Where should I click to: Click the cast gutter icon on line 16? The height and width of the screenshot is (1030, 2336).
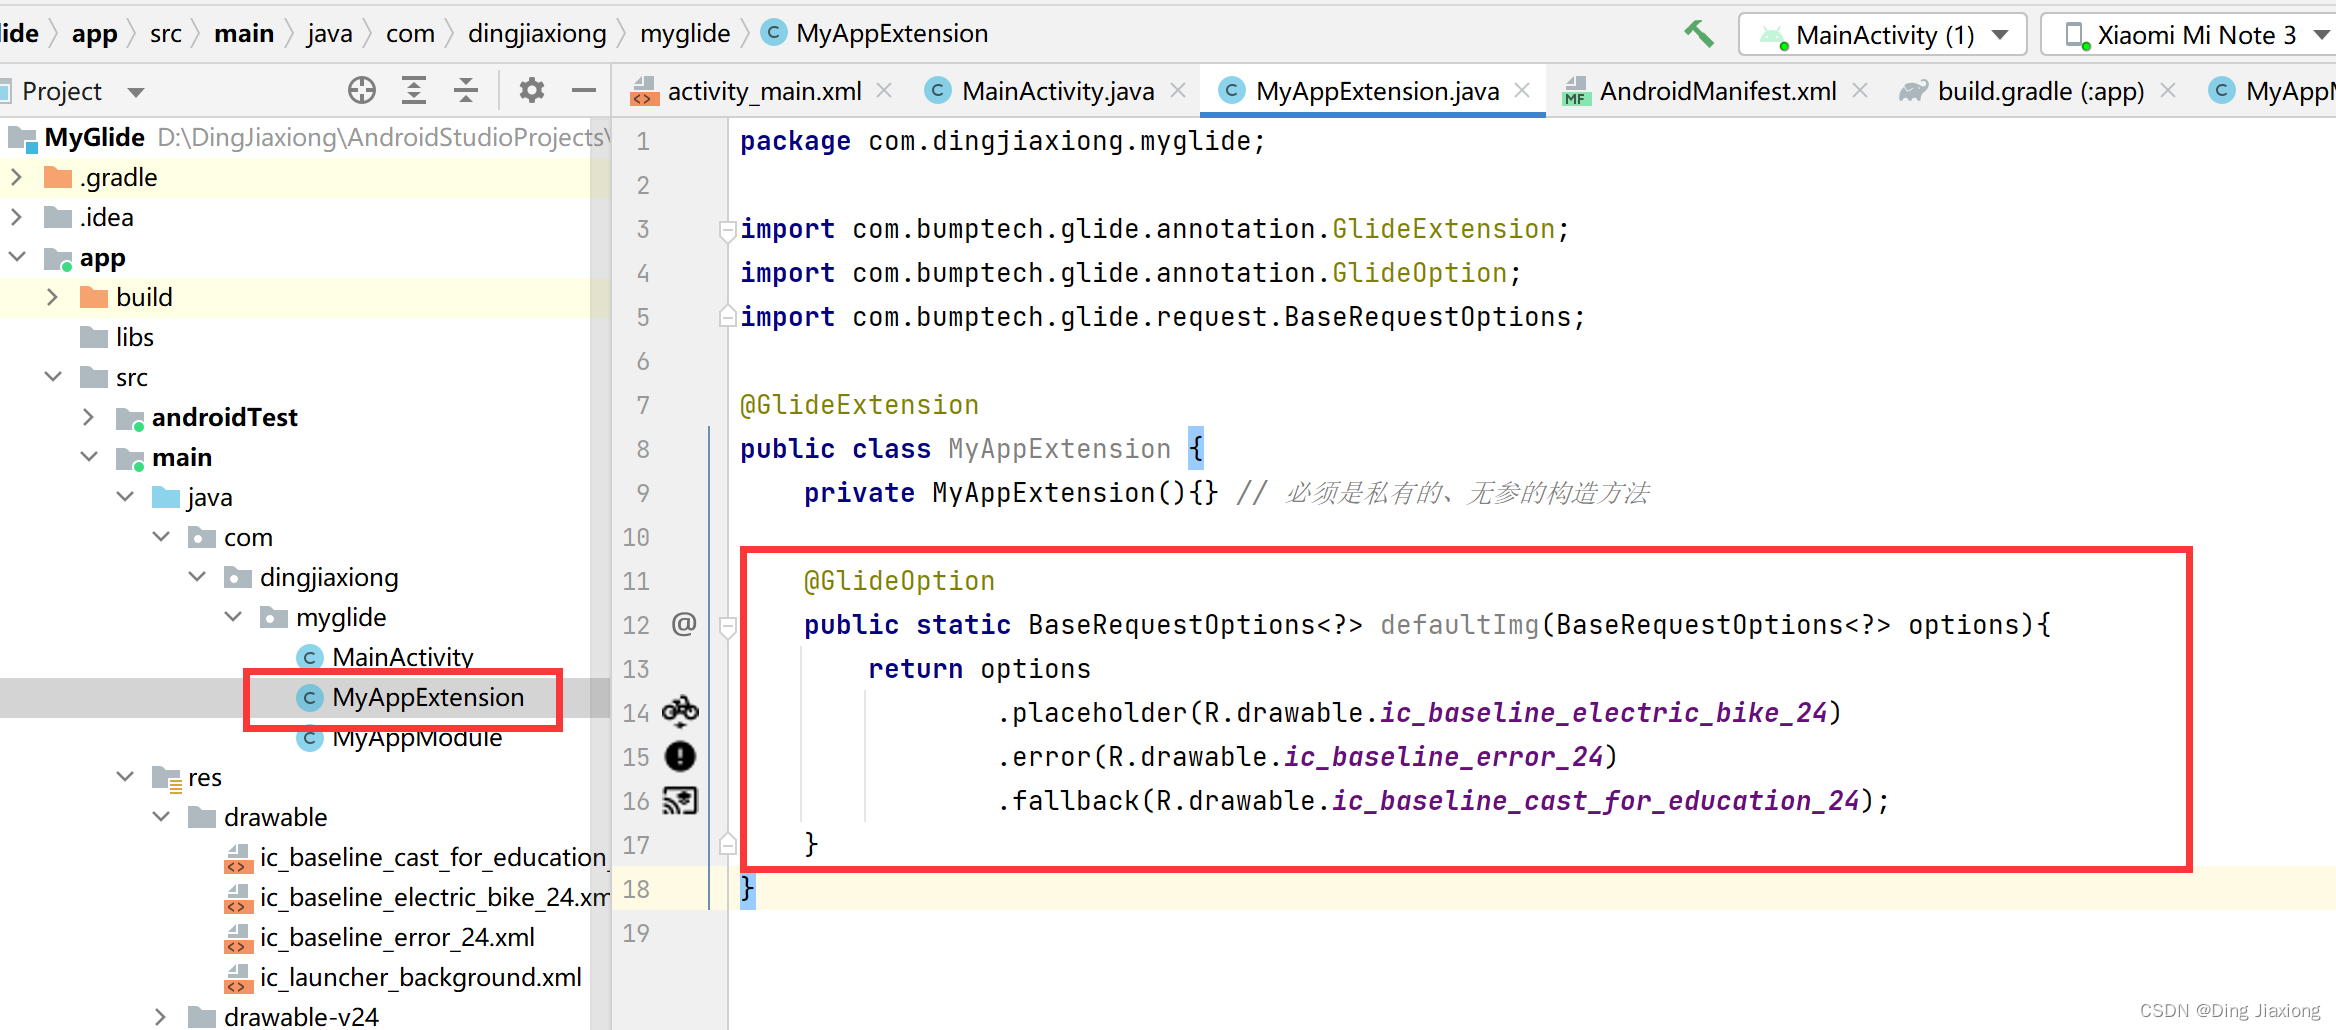[680, 800]
